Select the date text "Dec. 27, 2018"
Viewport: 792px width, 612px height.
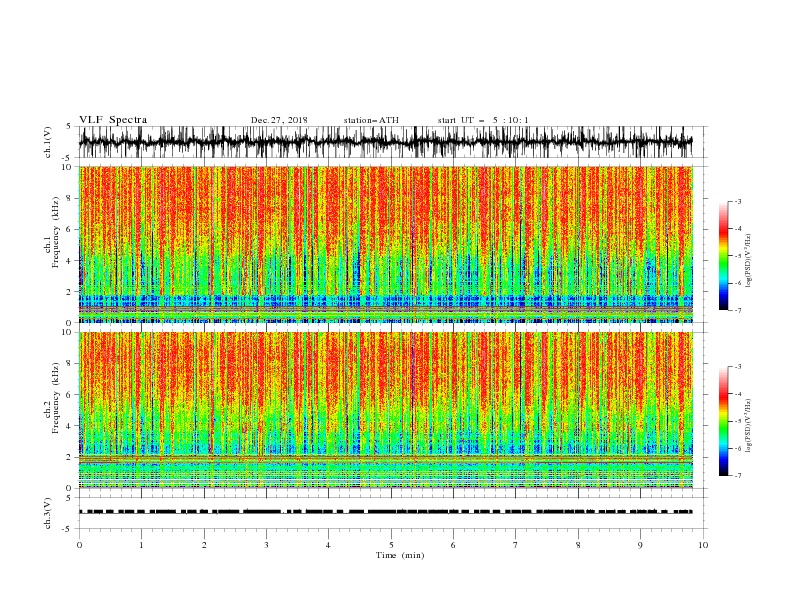(x=279, y=120)
